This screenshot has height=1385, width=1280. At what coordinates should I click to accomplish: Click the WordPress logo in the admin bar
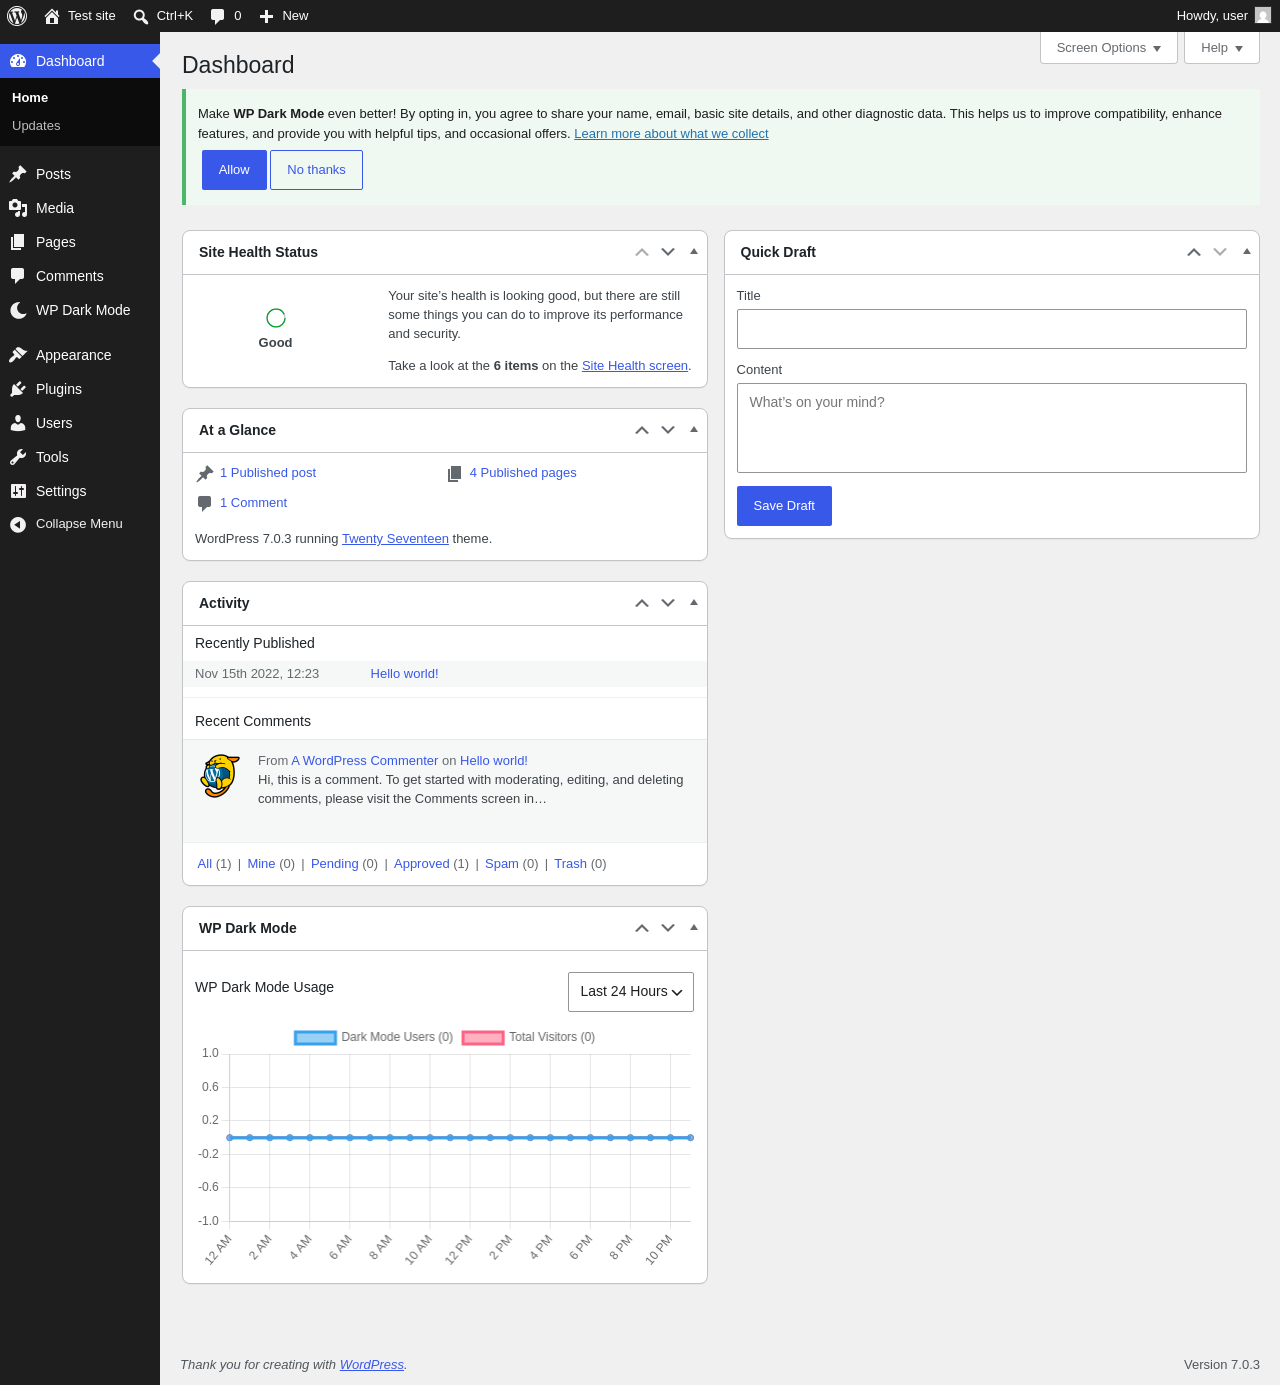pos(17,16)
